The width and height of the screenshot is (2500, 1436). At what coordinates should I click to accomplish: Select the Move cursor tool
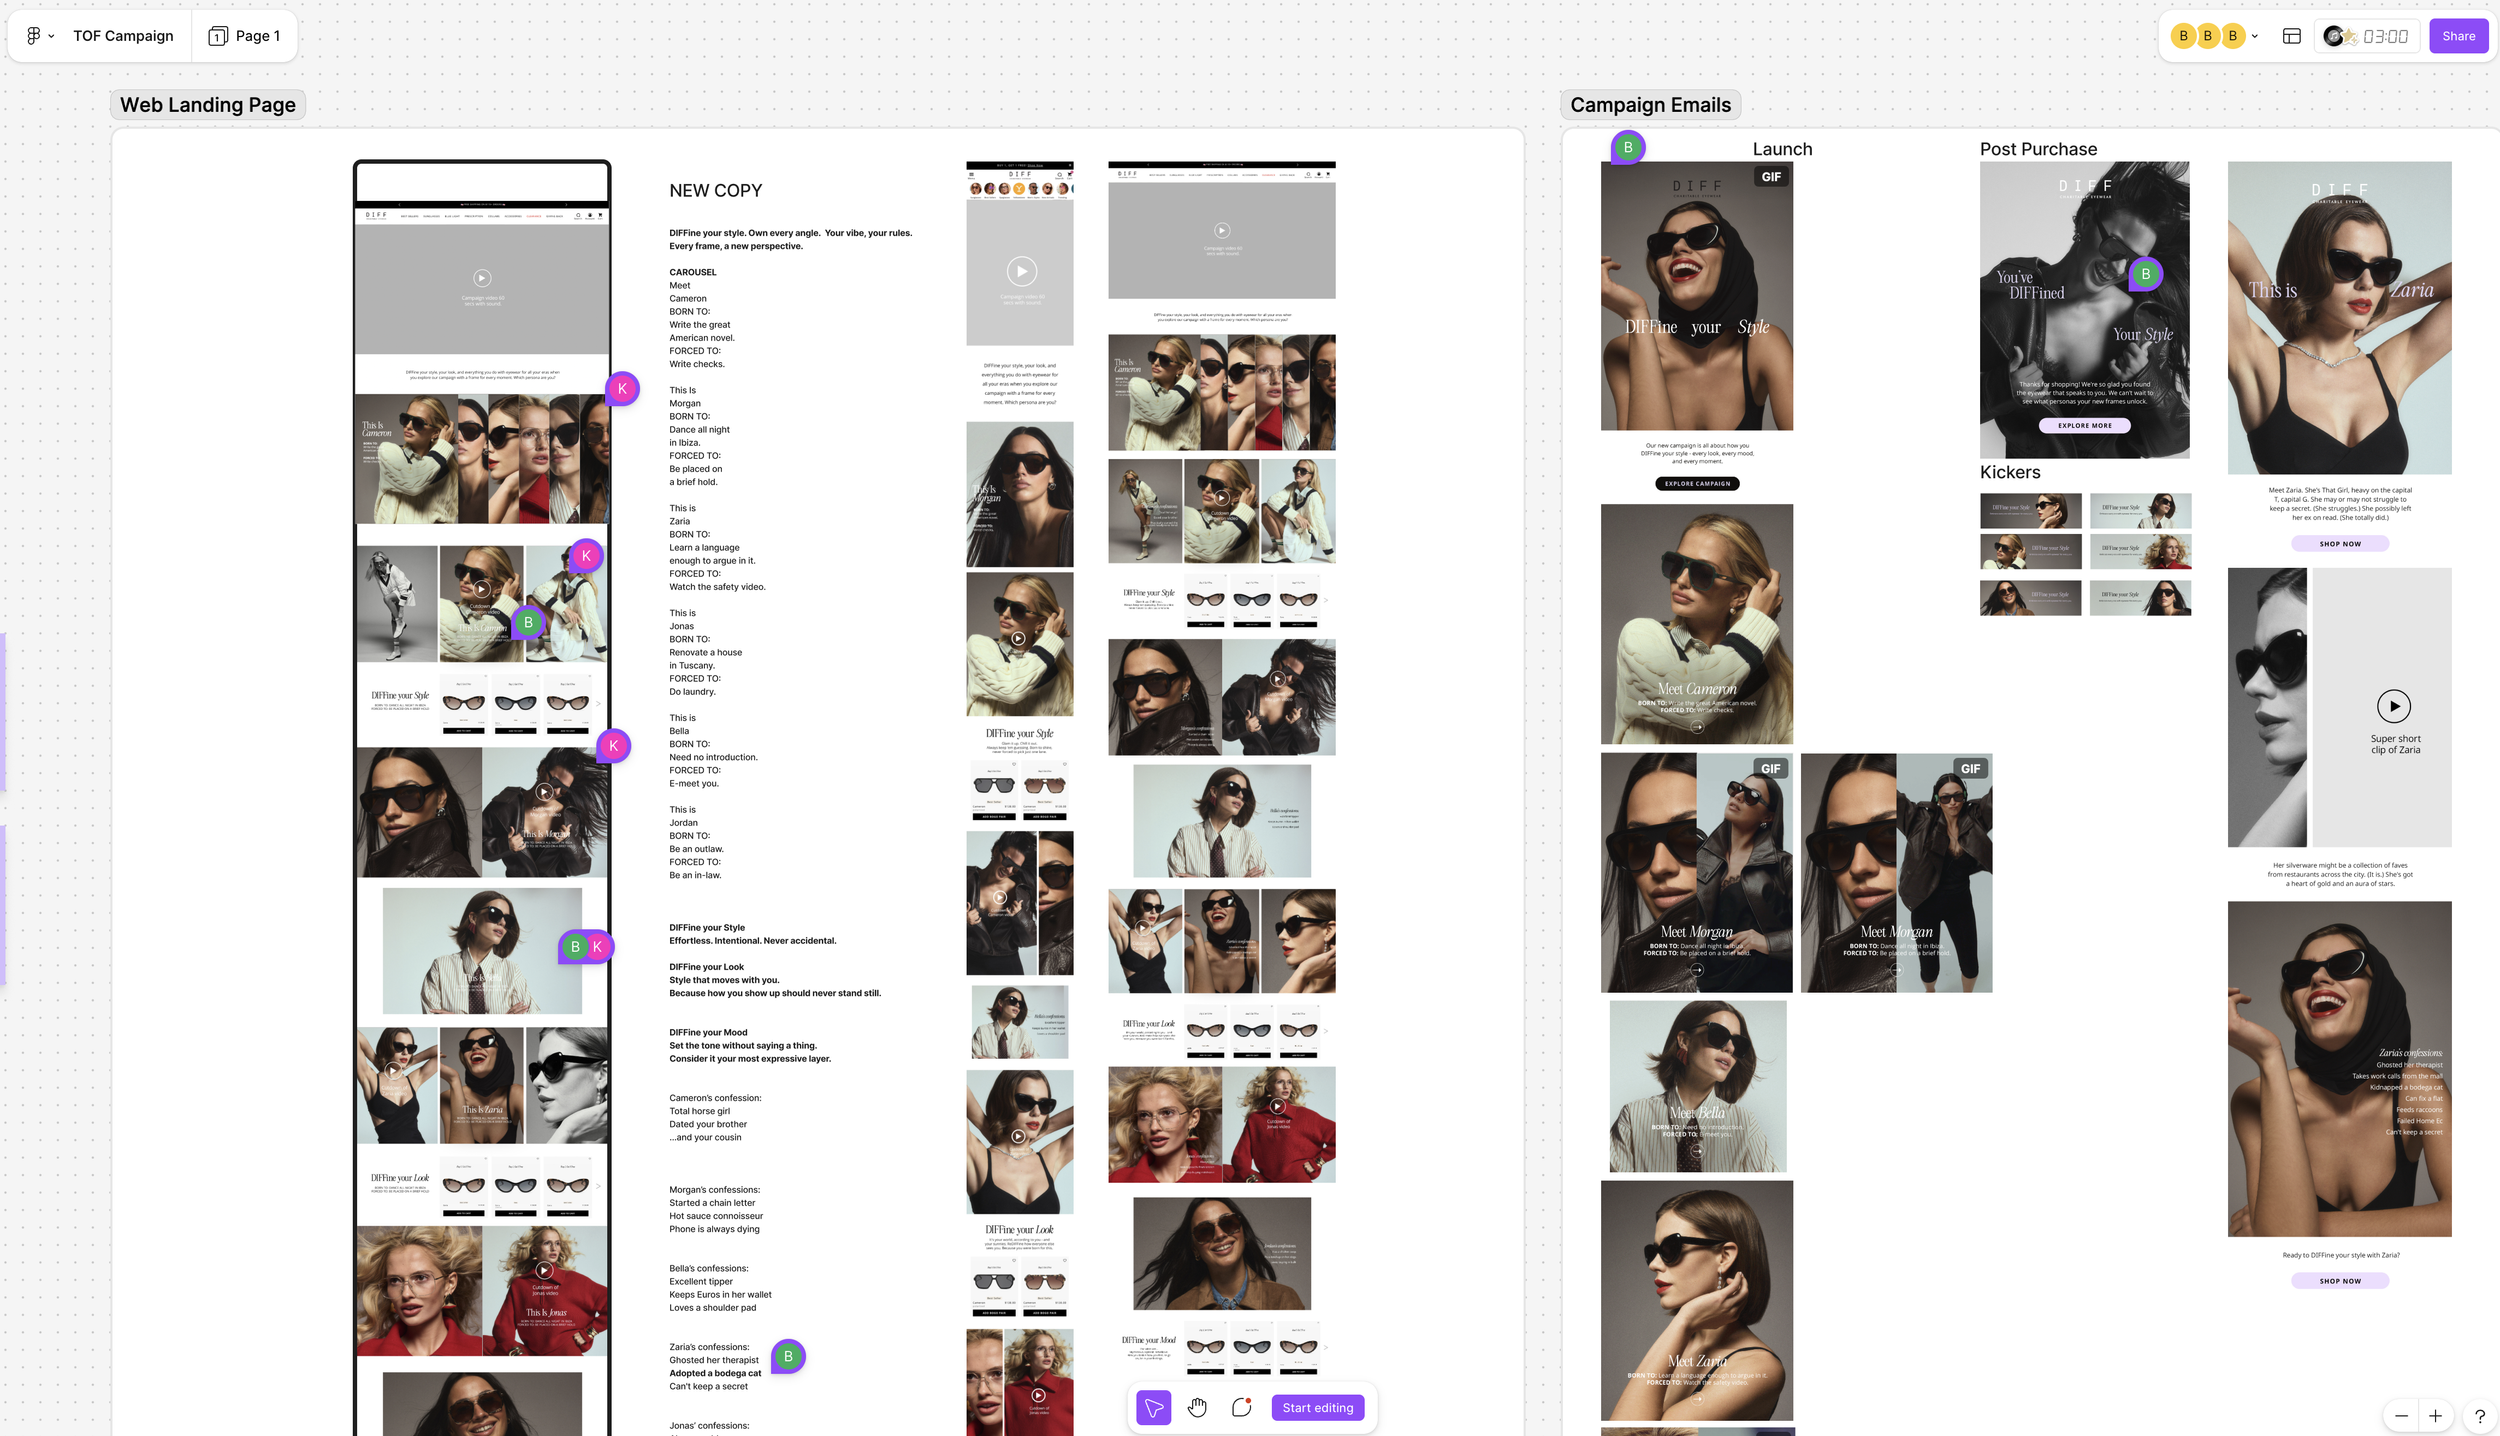pos(1153,1408)
